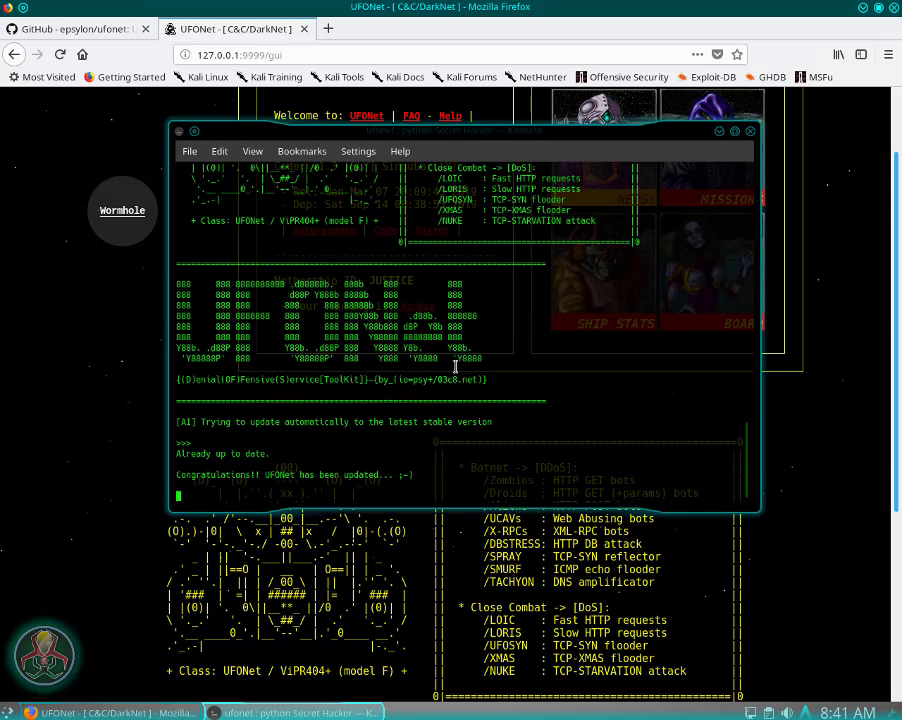Open Exploit-DB bookmark
The image size is (902, 720).
(x=707, y=77)
